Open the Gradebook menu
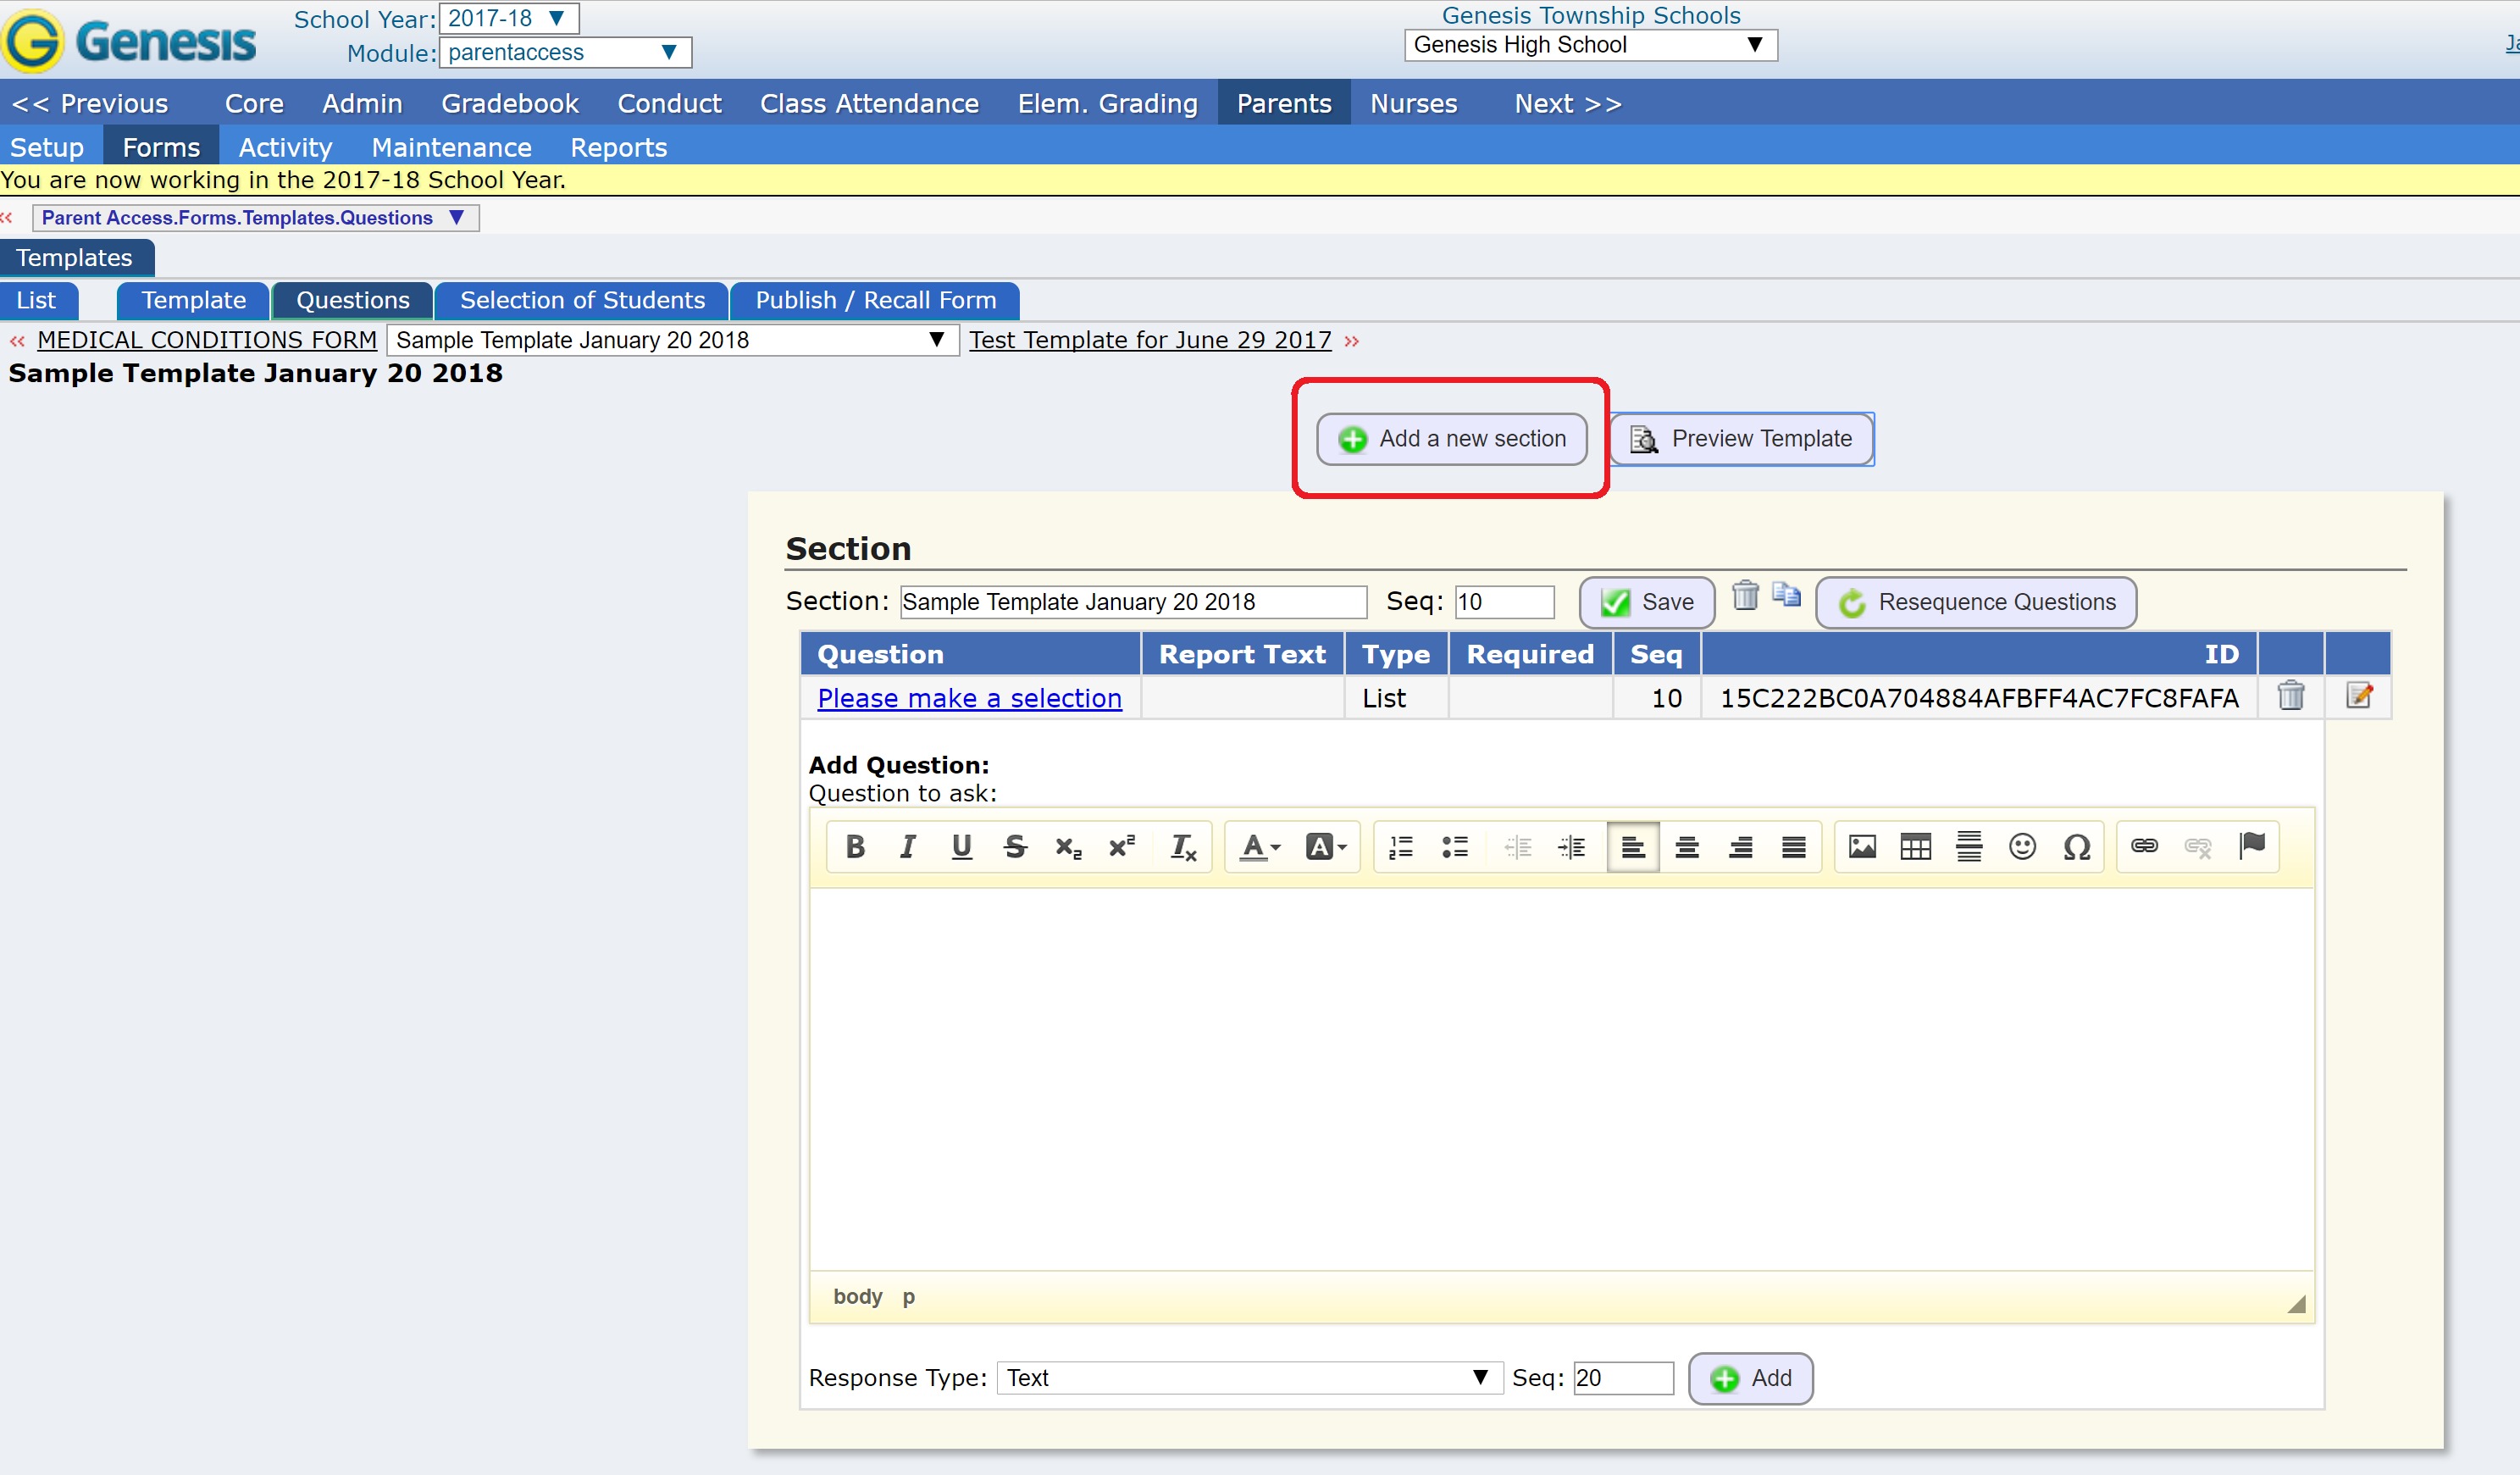The height and width of the screenshot is (1475, 2520). tap(509, 103)
